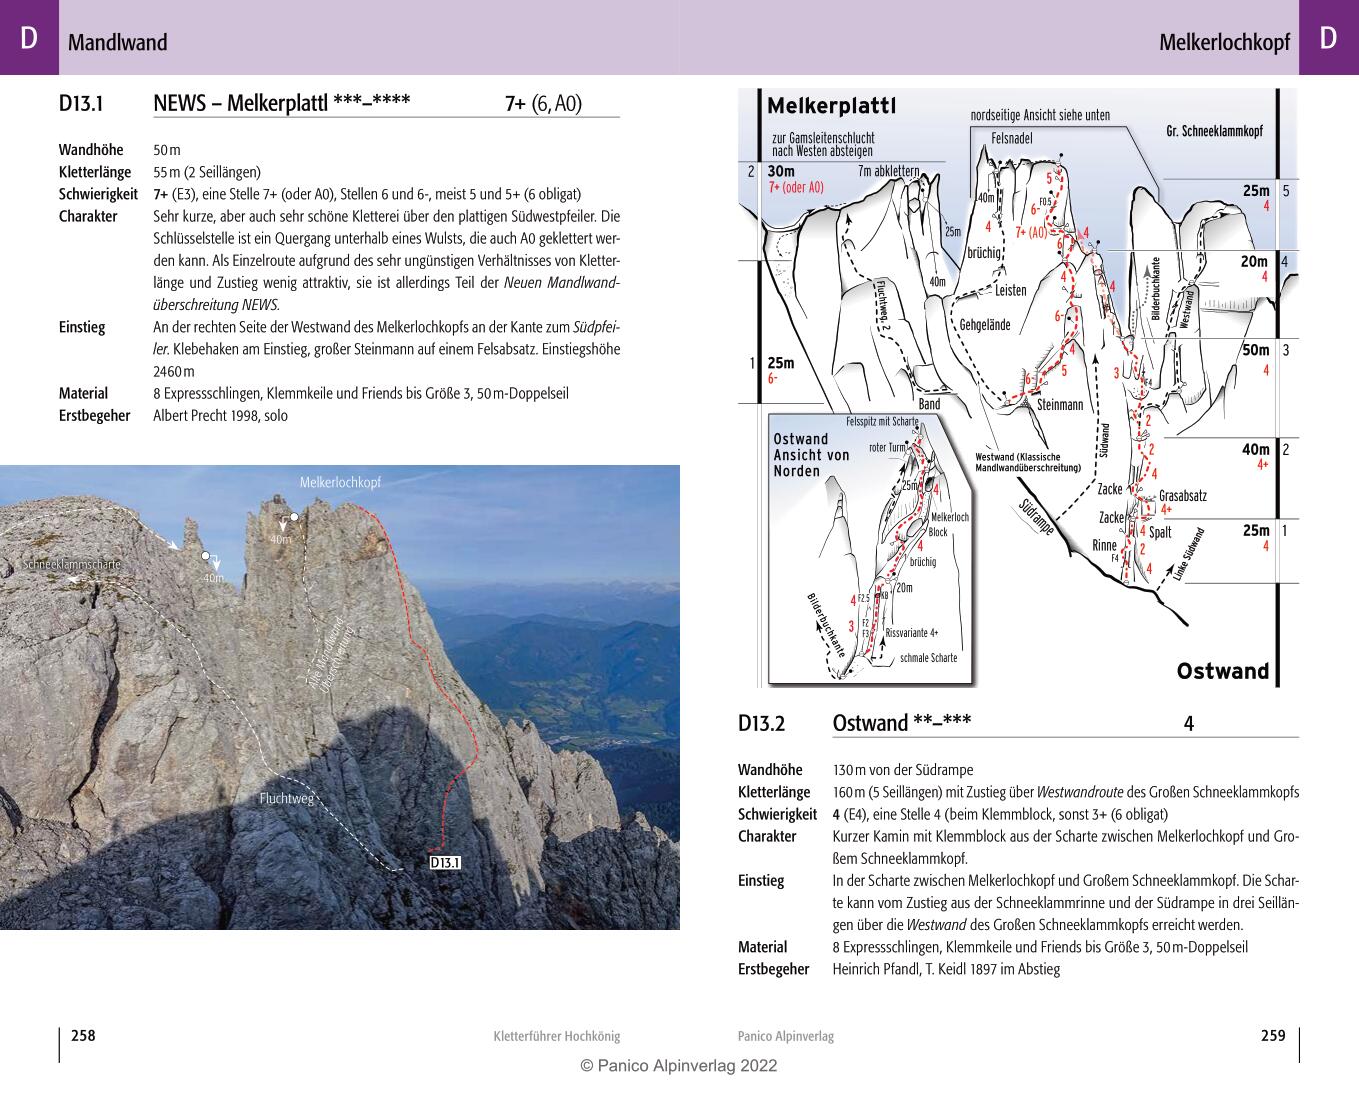The width and height of the screenshot is (1359, 1093).
Task: Click the copyright line © Panico Alpinverlag 2022
Action: tap(679, 1066)
